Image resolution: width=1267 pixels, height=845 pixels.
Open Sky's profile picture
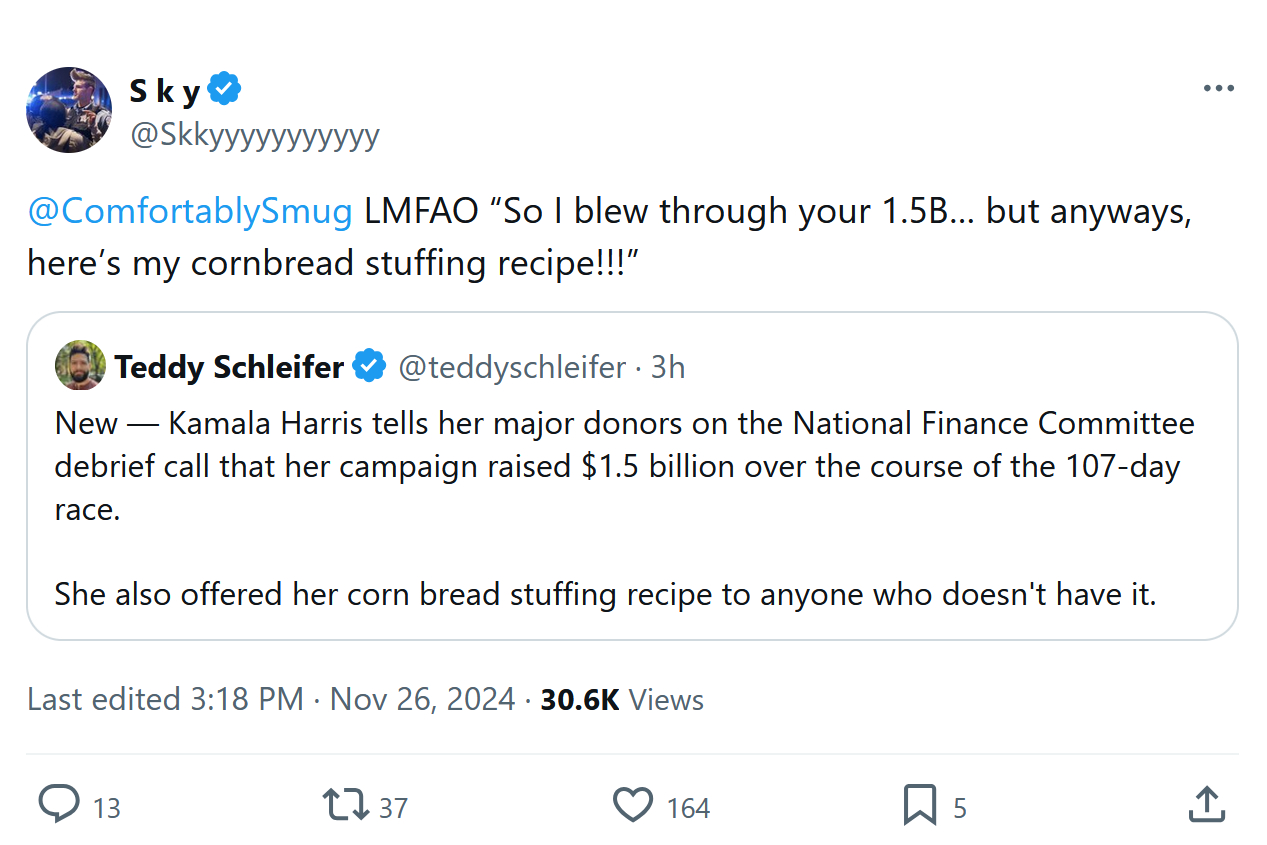click(69, 110)
